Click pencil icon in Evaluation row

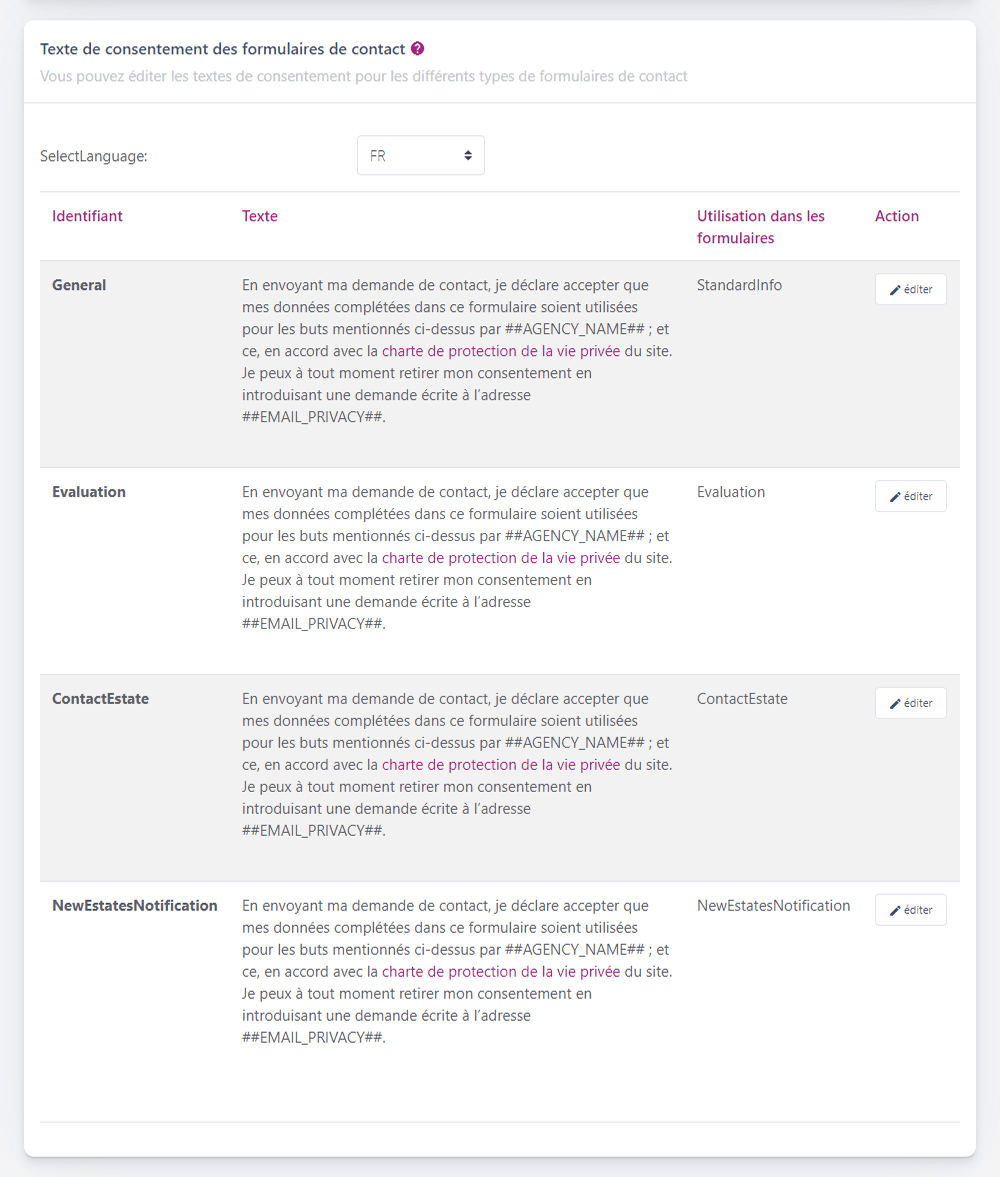(895, 497)
